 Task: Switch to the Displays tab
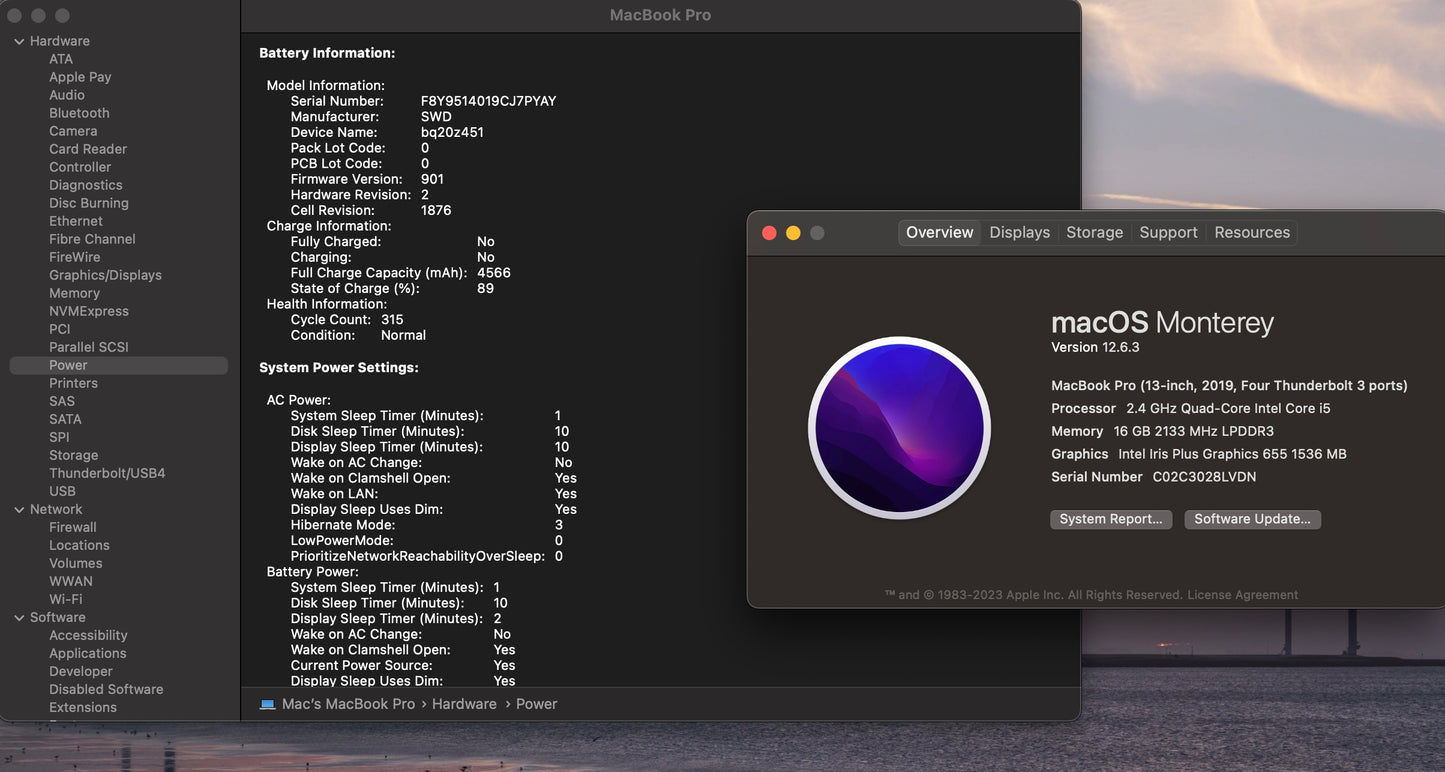[1019, 232]
